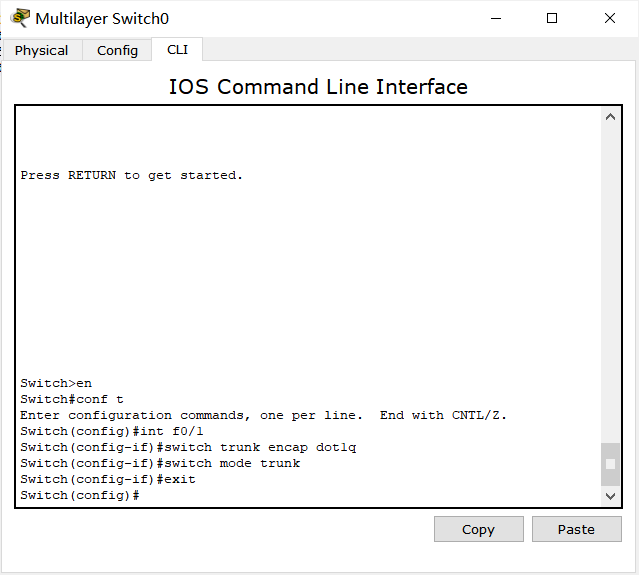Open the Config tab
The width and height of the screenshot is (639, 575).
point(117,50)
